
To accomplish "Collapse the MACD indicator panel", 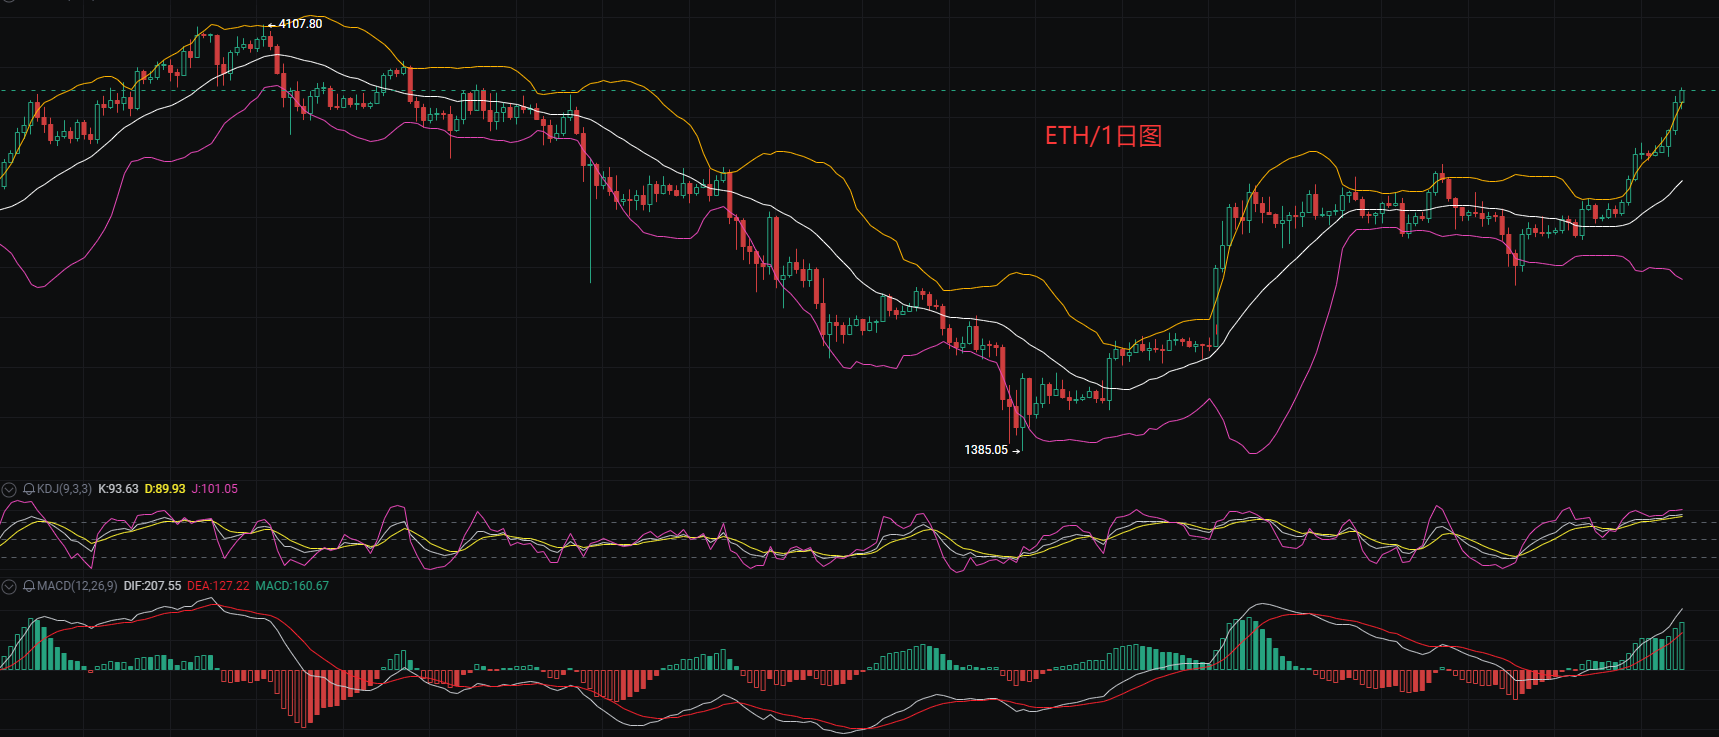I will (9, 586).
